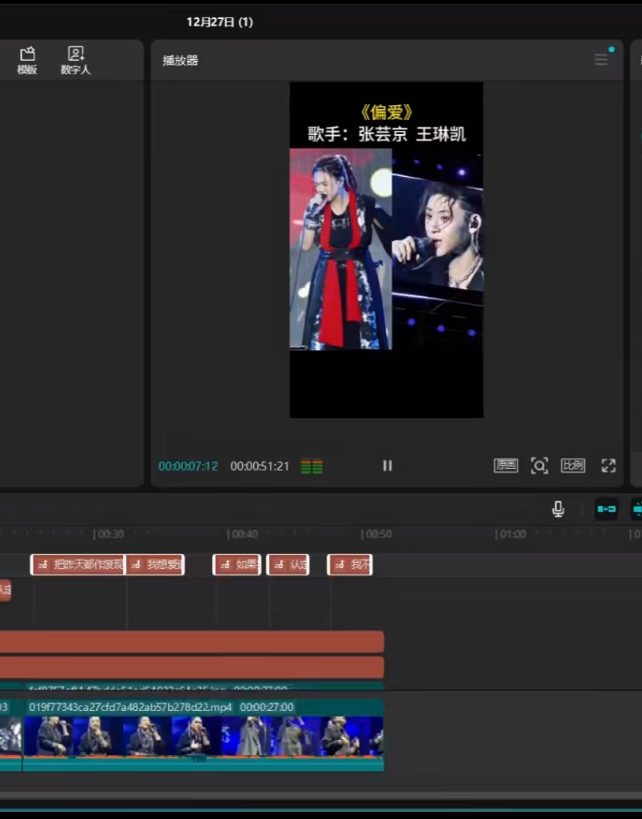Select the 019f77343ca27 mp4 video clip
Image resolution: width=642 pixels, height=819 pixels.
(200, 736)
